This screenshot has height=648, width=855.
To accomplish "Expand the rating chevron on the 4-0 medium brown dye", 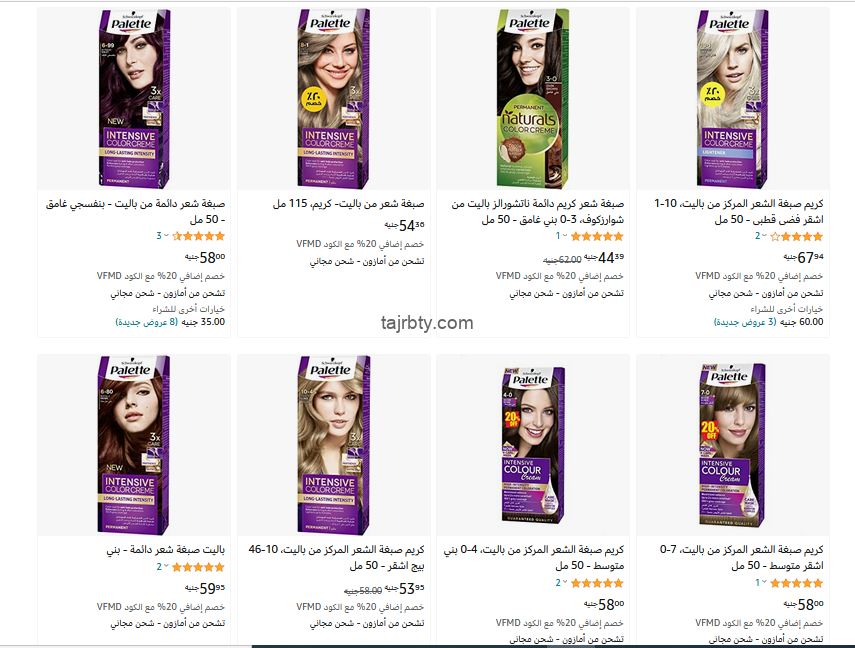I will [565, 583].
